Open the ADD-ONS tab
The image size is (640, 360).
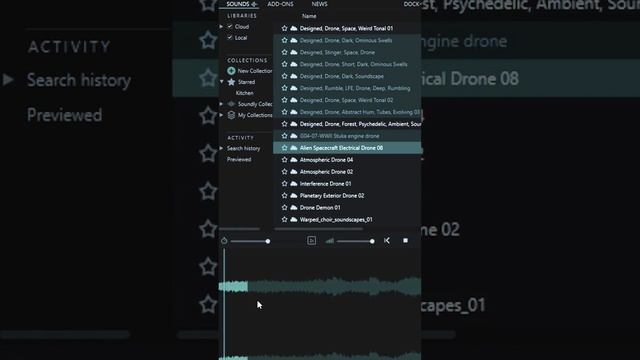point(280,4)
